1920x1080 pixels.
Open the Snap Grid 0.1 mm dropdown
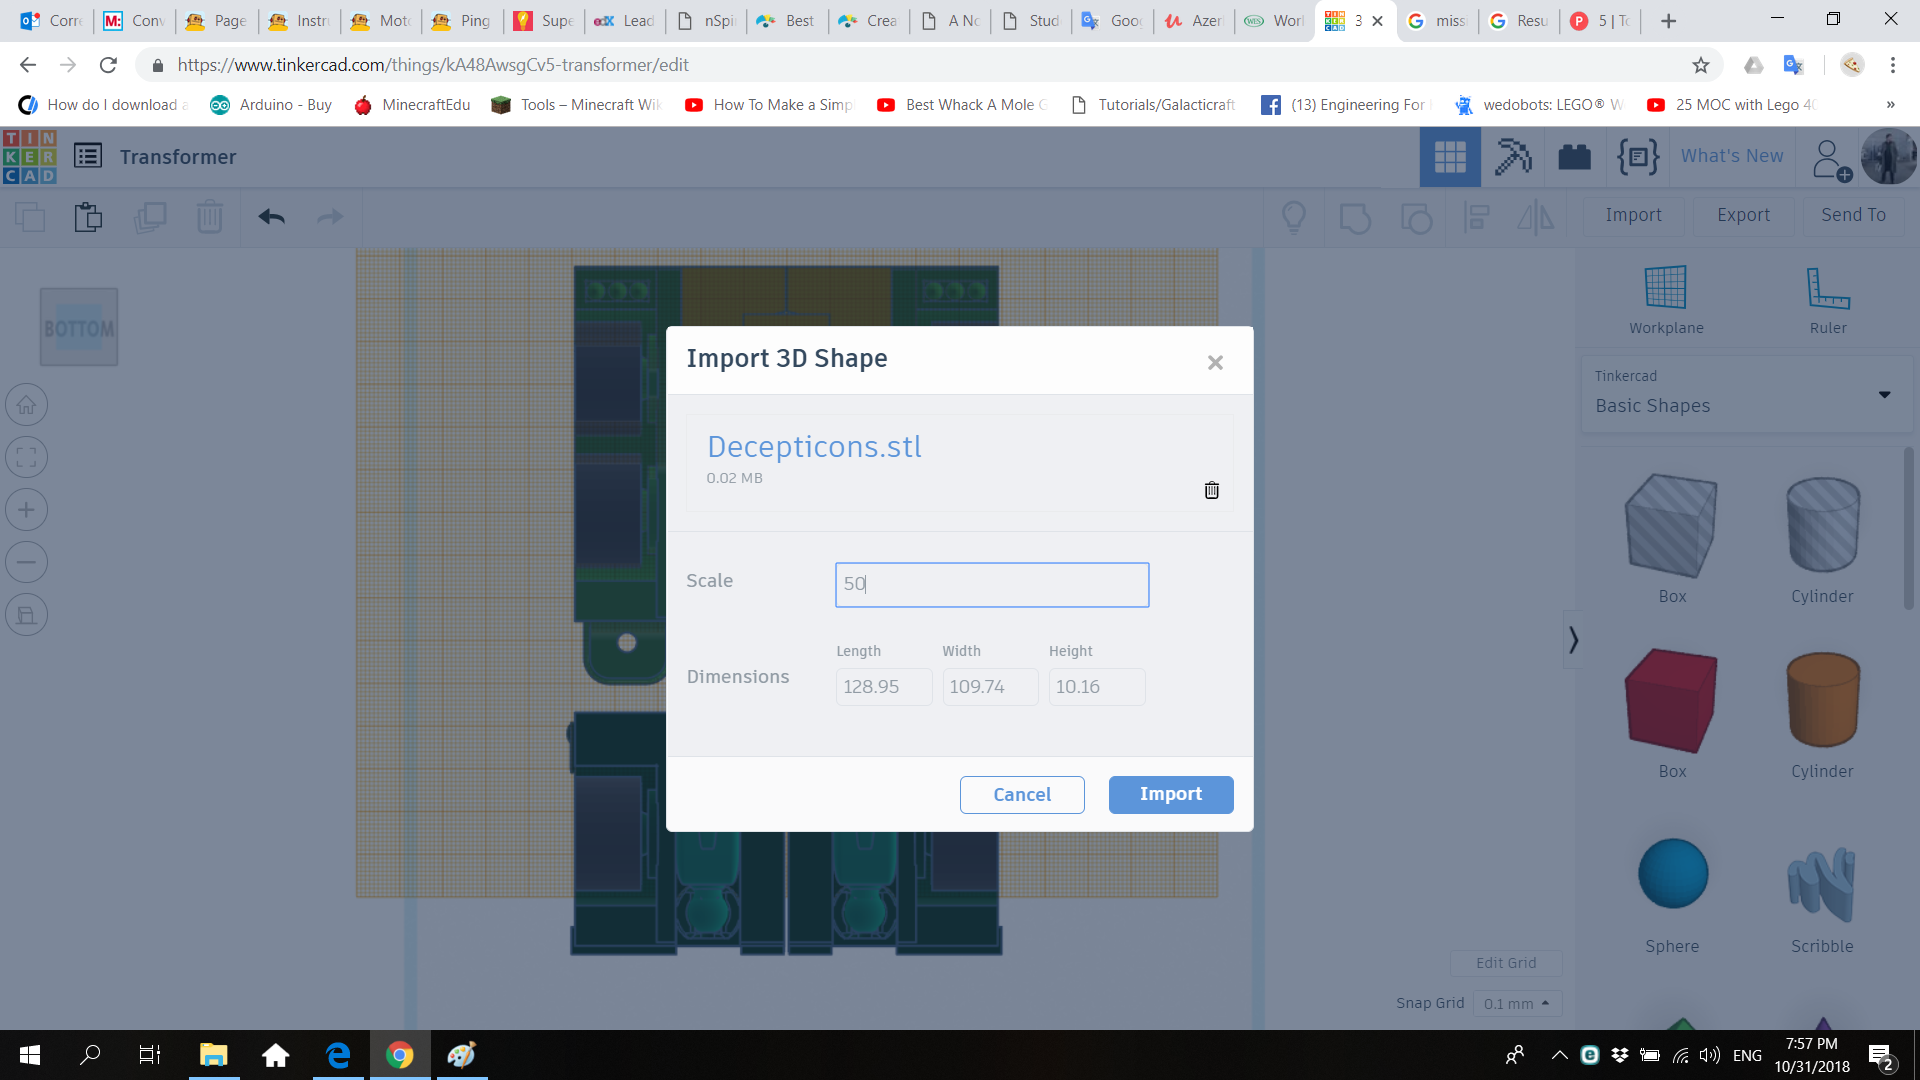point(1516,1003)
